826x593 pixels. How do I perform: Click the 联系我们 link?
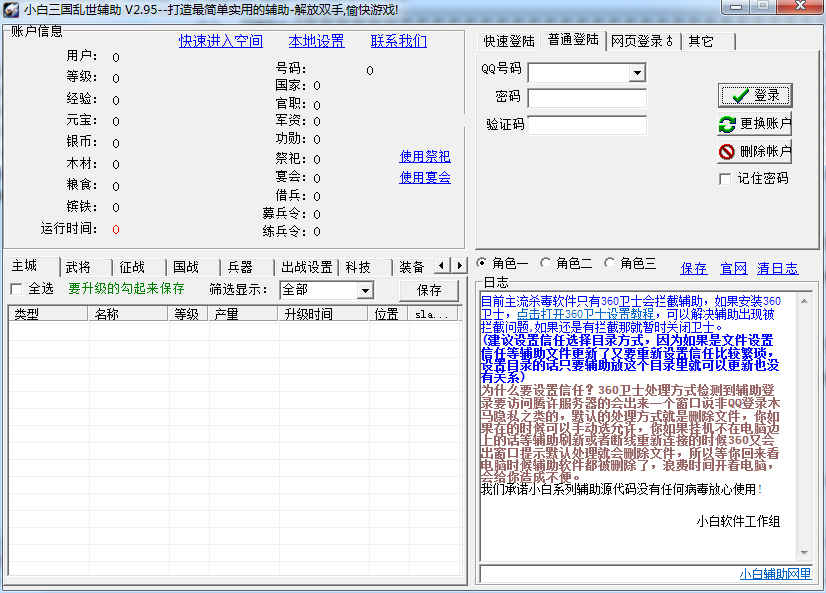point(399,41)
